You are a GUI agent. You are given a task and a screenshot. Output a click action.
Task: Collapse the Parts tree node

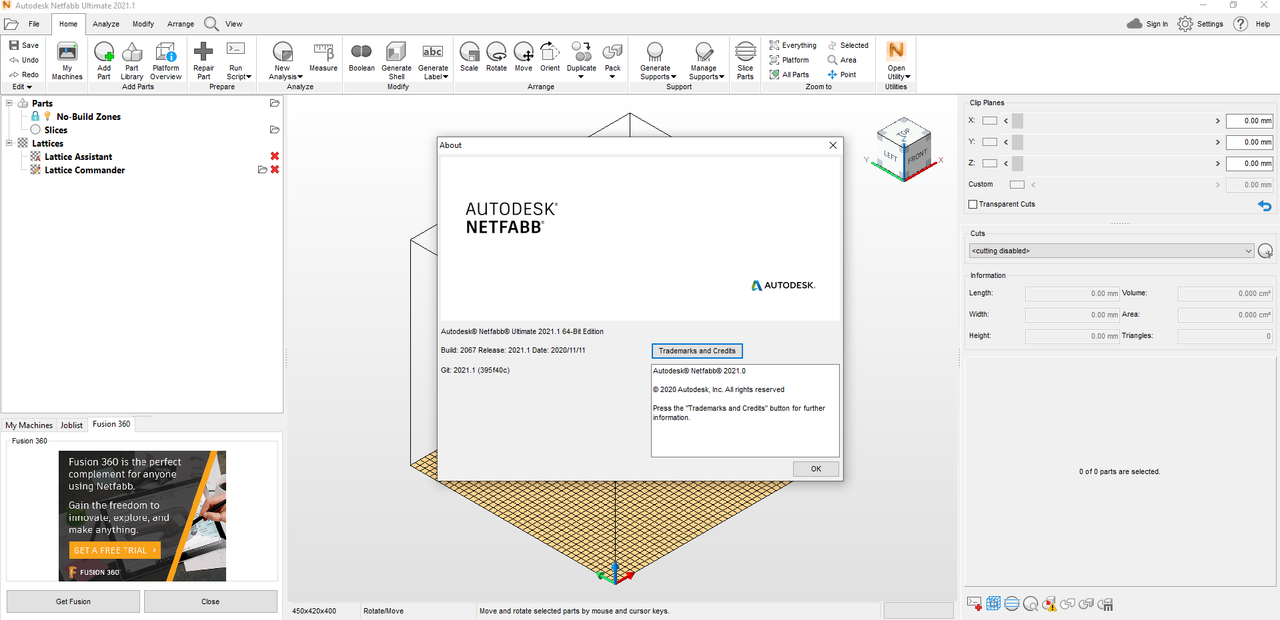9,103
